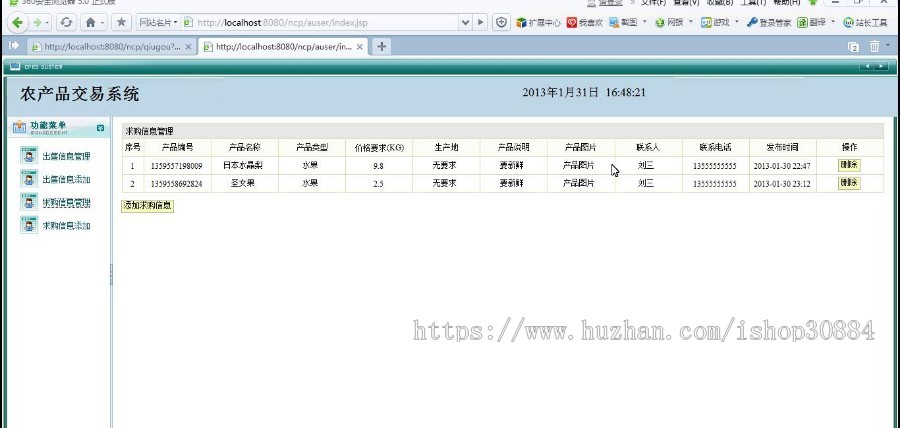Click product number 1359558692824
Image resolution: width=900 pixels, height=428 pixels.
pyautogui.click(x=177, y=184)
